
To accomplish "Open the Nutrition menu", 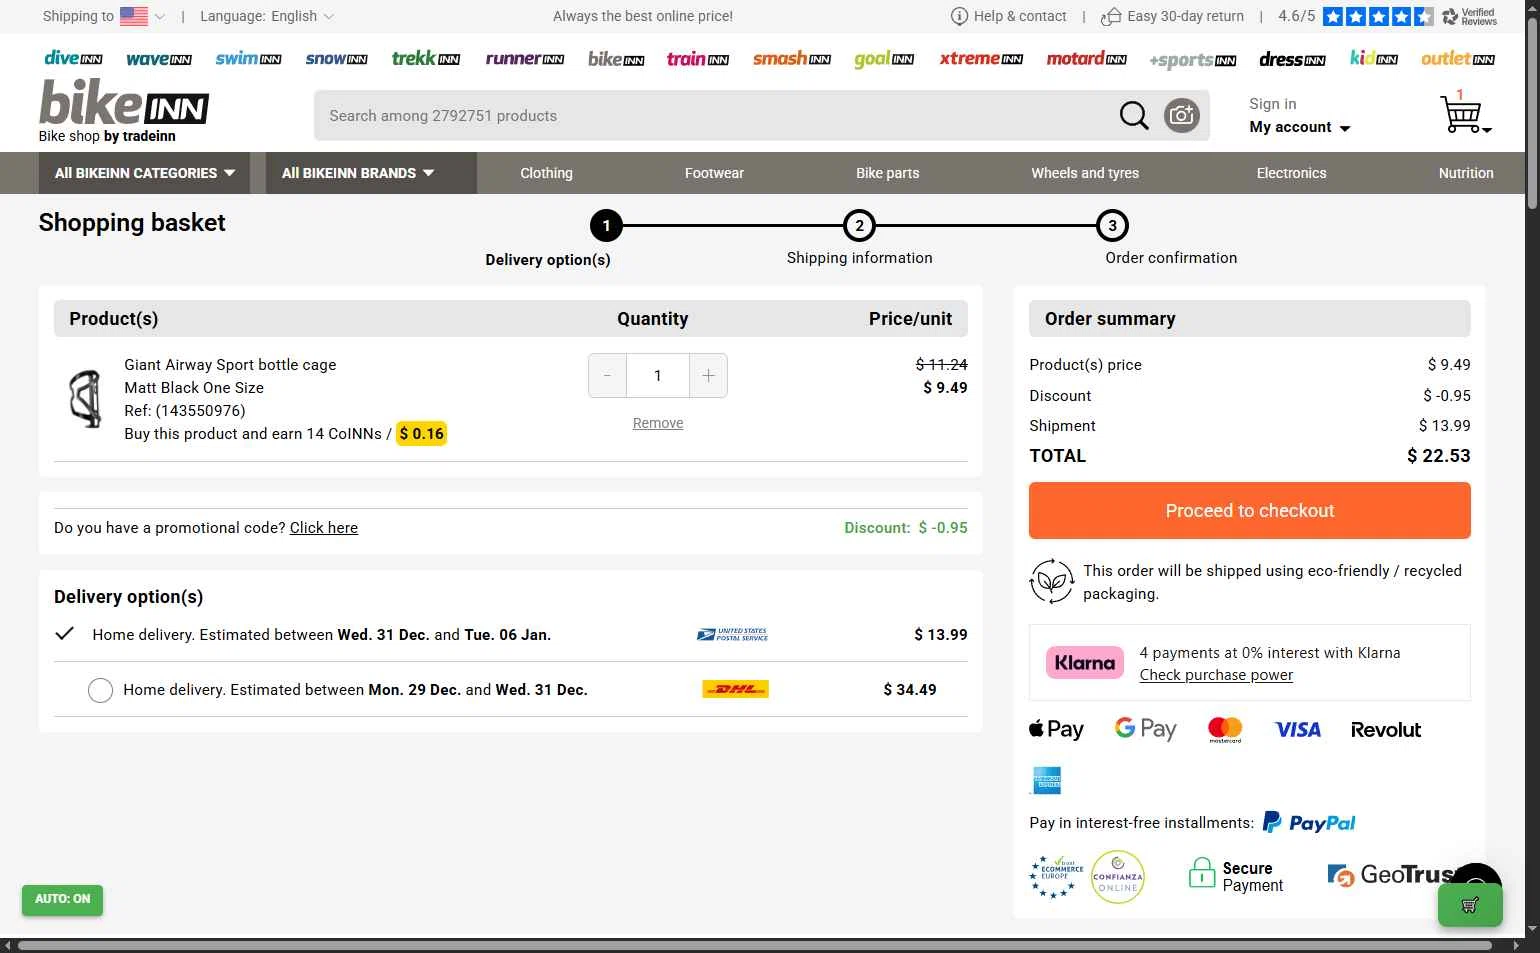I will pos(1466,173).
